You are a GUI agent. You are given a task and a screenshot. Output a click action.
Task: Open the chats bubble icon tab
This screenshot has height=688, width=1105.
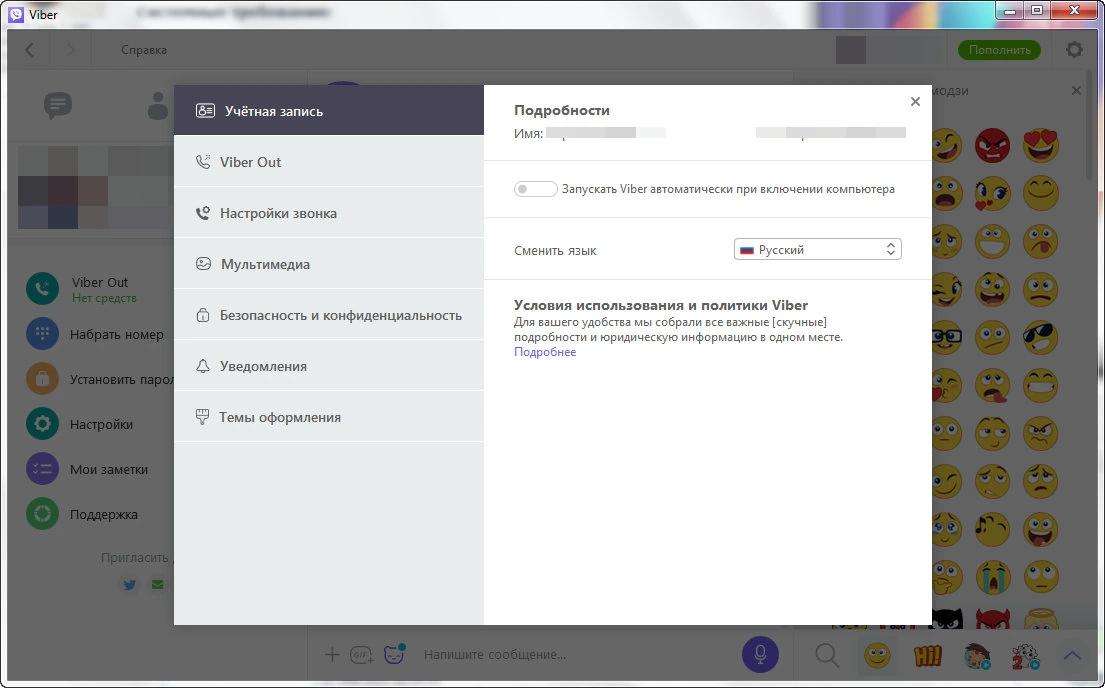(x=58, y=105)
